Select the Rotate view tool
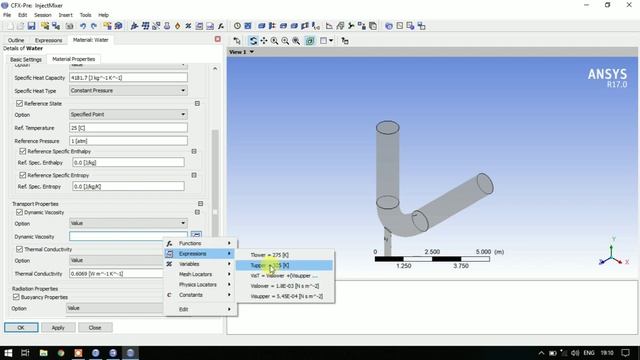Image resolution: width=640 pixels, height=360 pixels. pos(253,41)
